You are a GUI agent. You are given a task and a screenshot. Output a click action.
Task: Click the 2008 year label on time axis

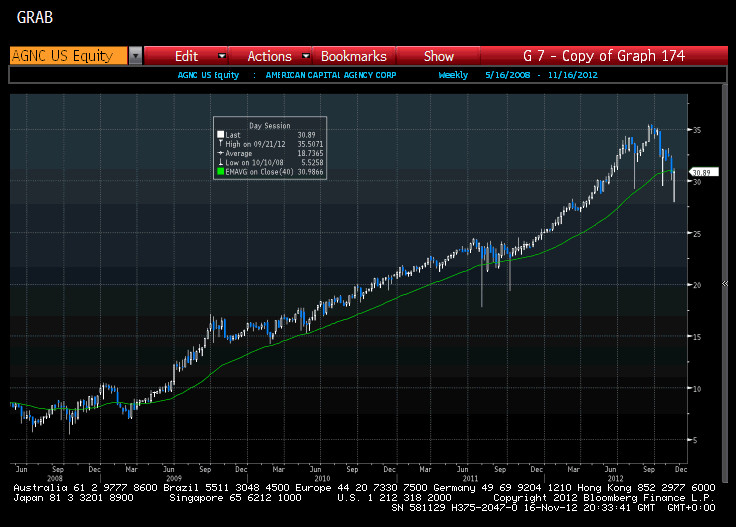(55, 478)
